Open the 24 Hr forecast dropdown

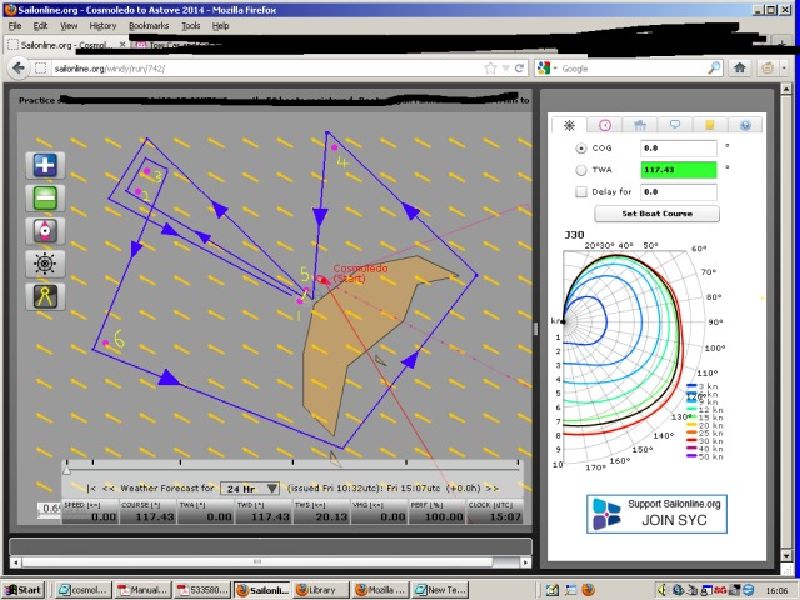(250, 488)
